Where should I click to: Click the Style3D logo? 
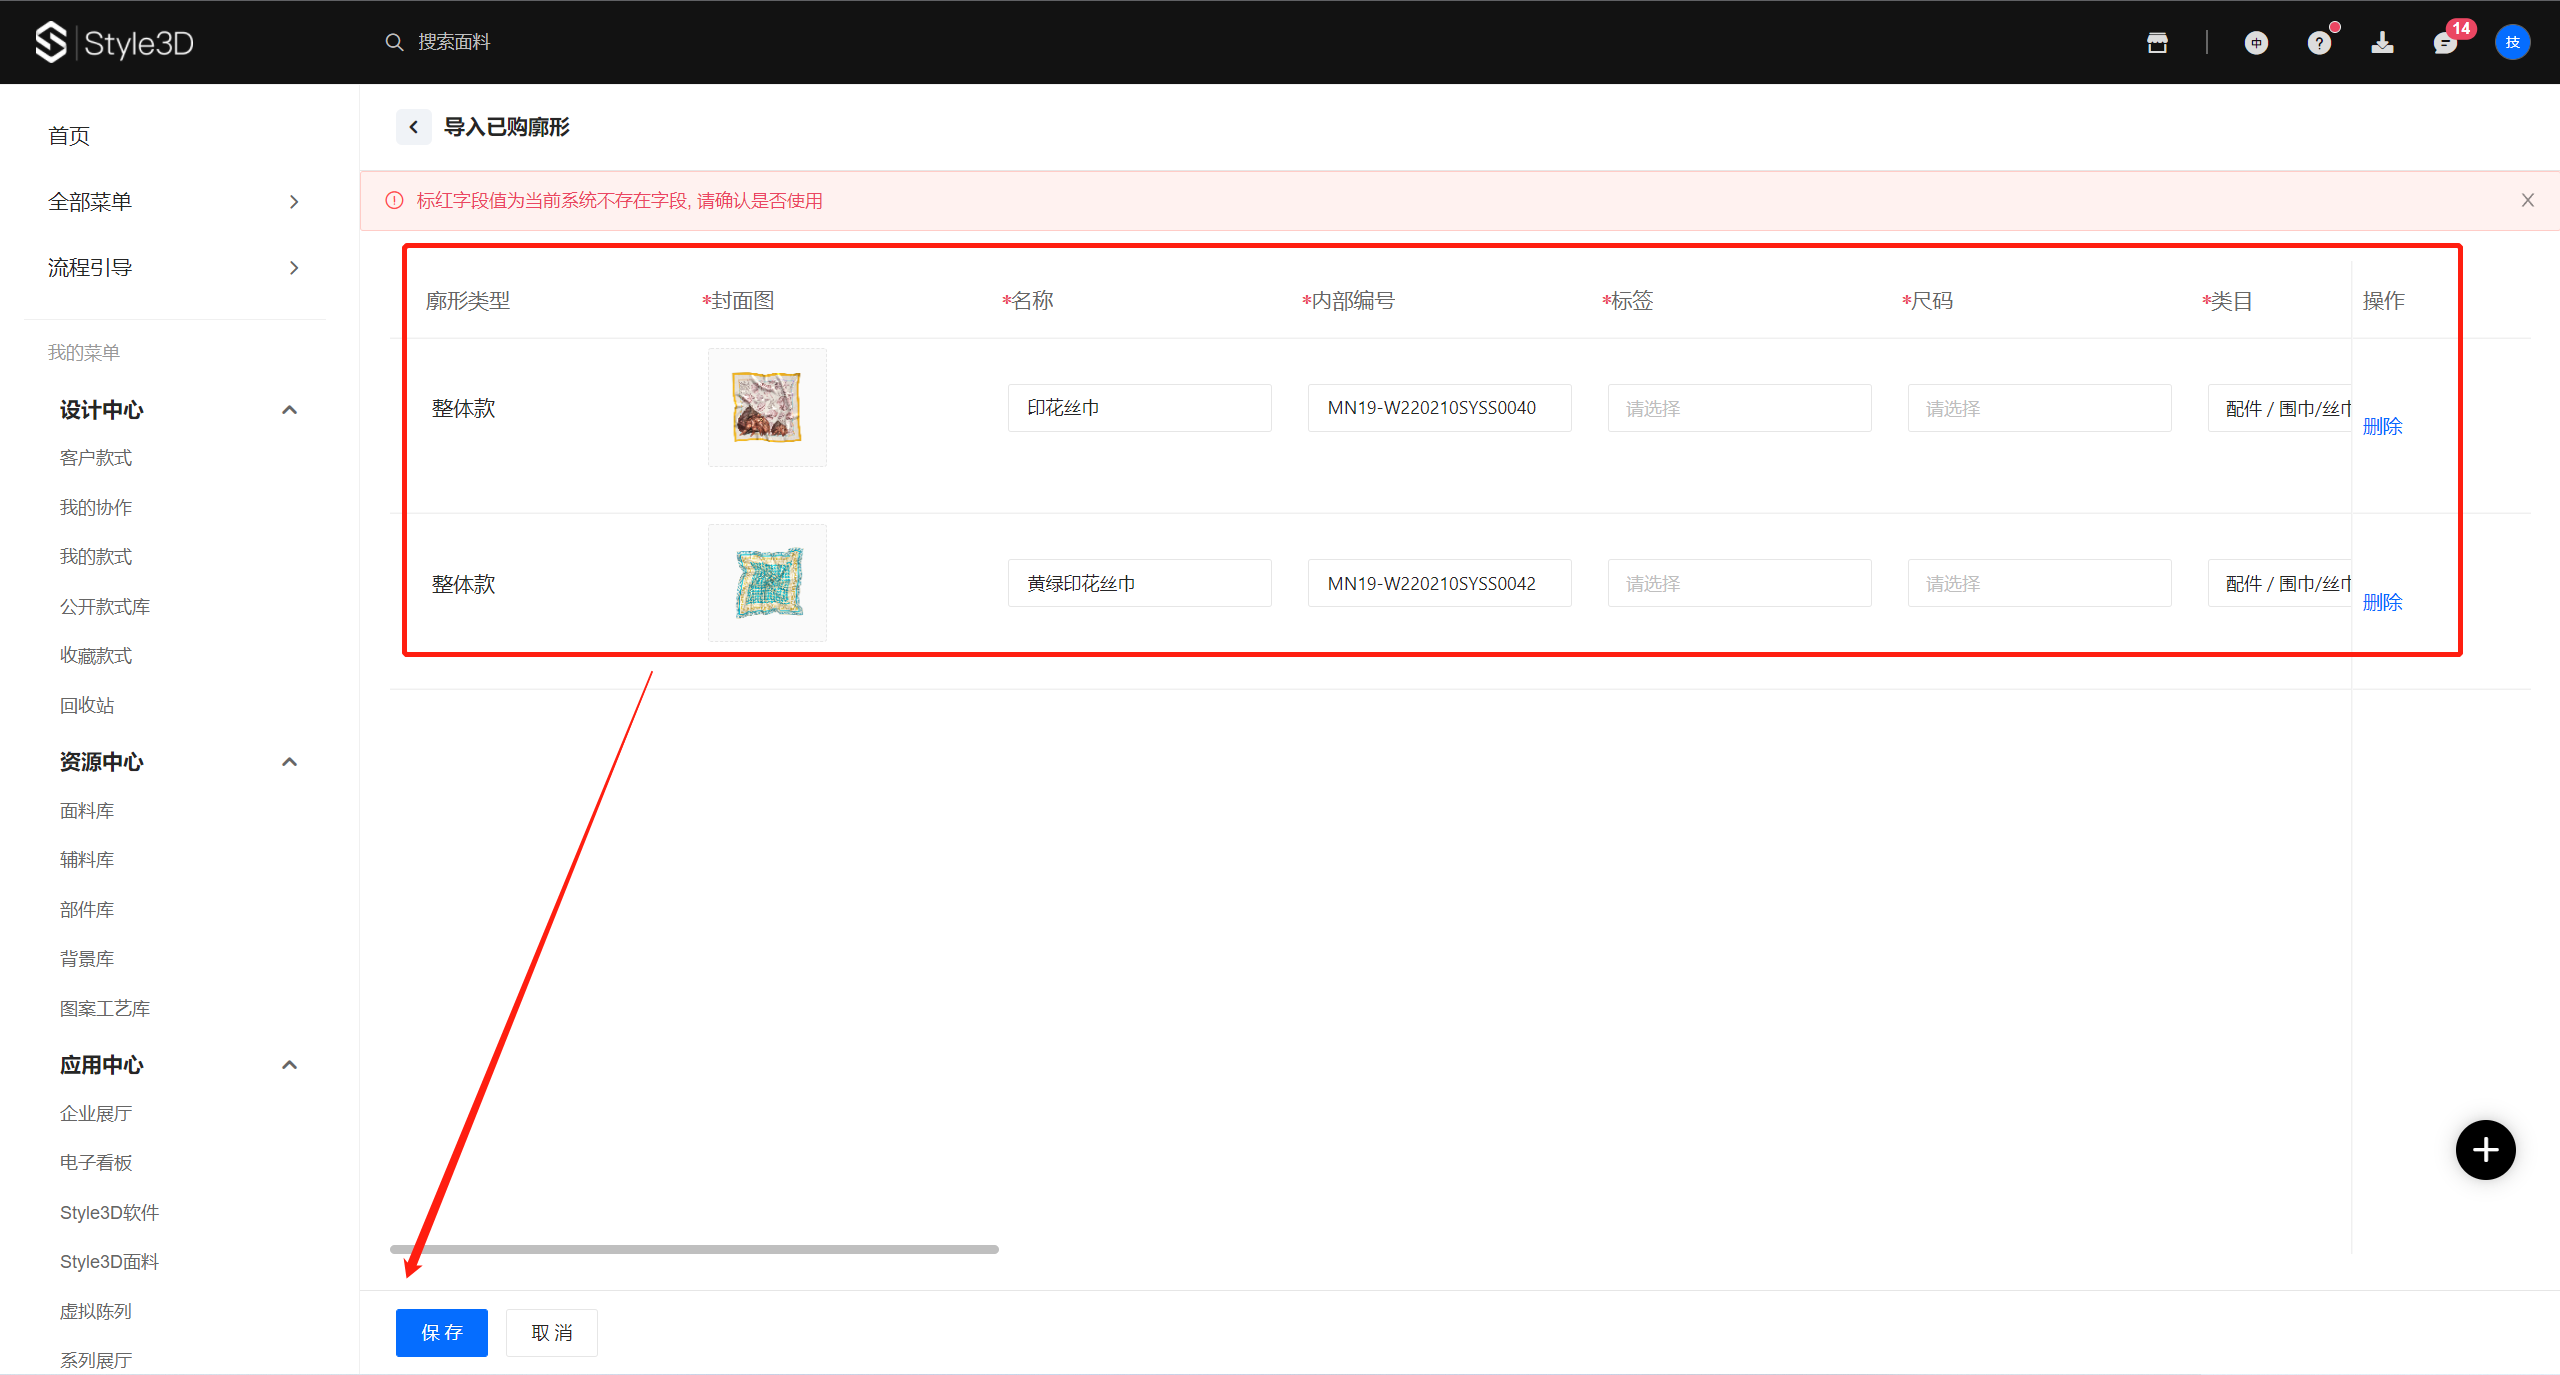pos(115,42)
